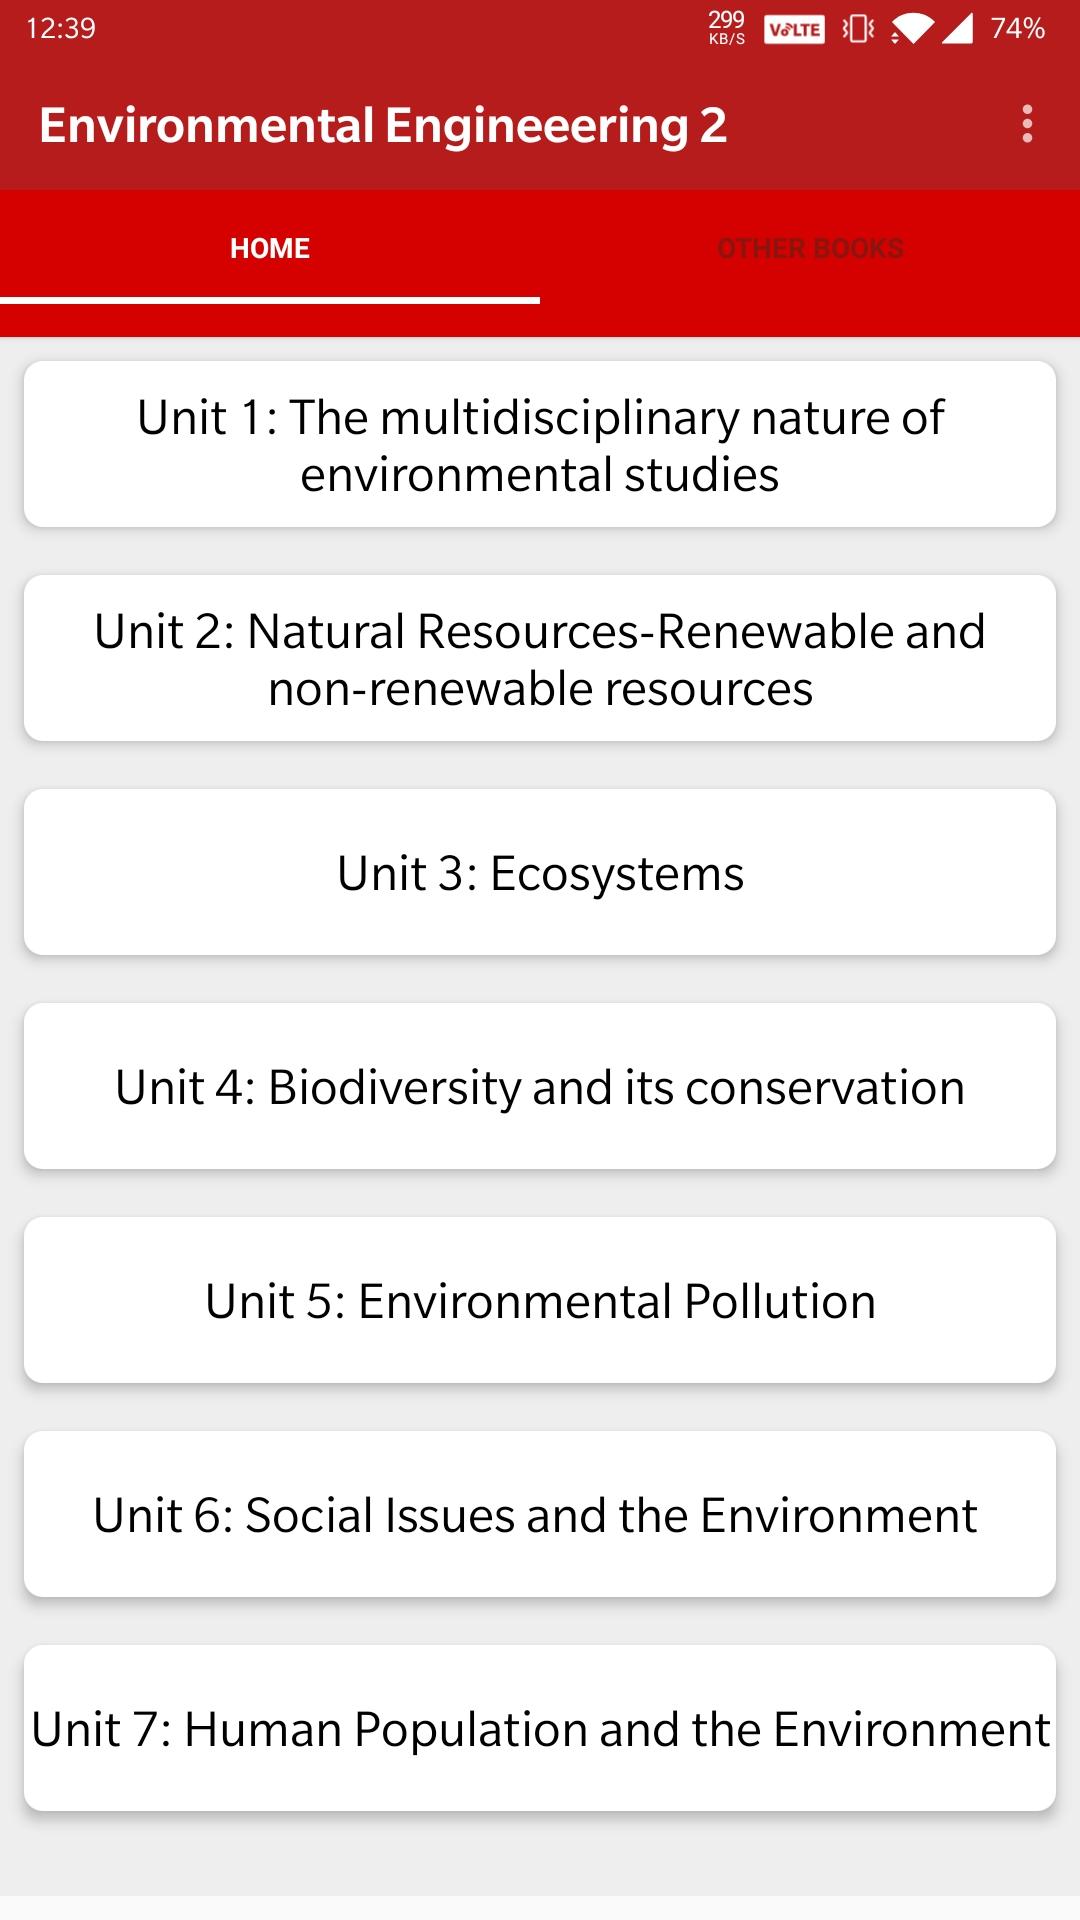Open Unit 2 Natural Resources chapter
Screen dimensions: 1080x1920
[540, 659]
